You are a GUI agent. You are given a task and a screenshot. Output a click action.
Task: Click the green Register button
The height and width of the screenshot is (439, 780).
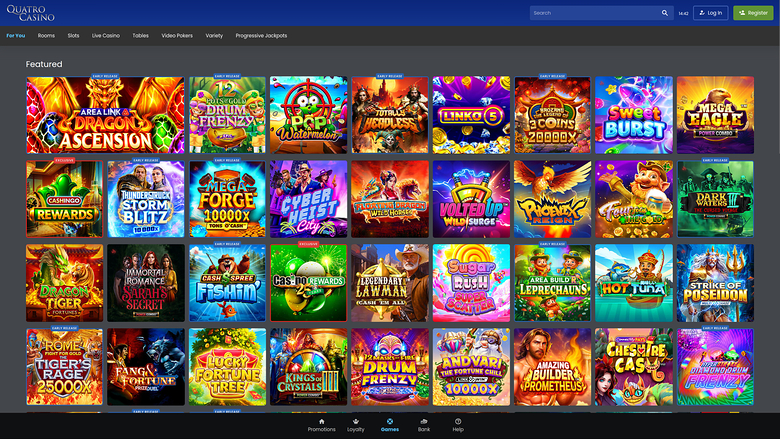(753, 13)
